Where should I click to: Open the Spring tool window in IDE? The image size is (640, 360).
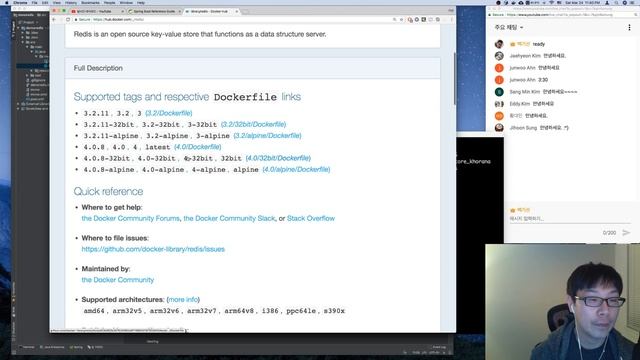click(76, 347)
